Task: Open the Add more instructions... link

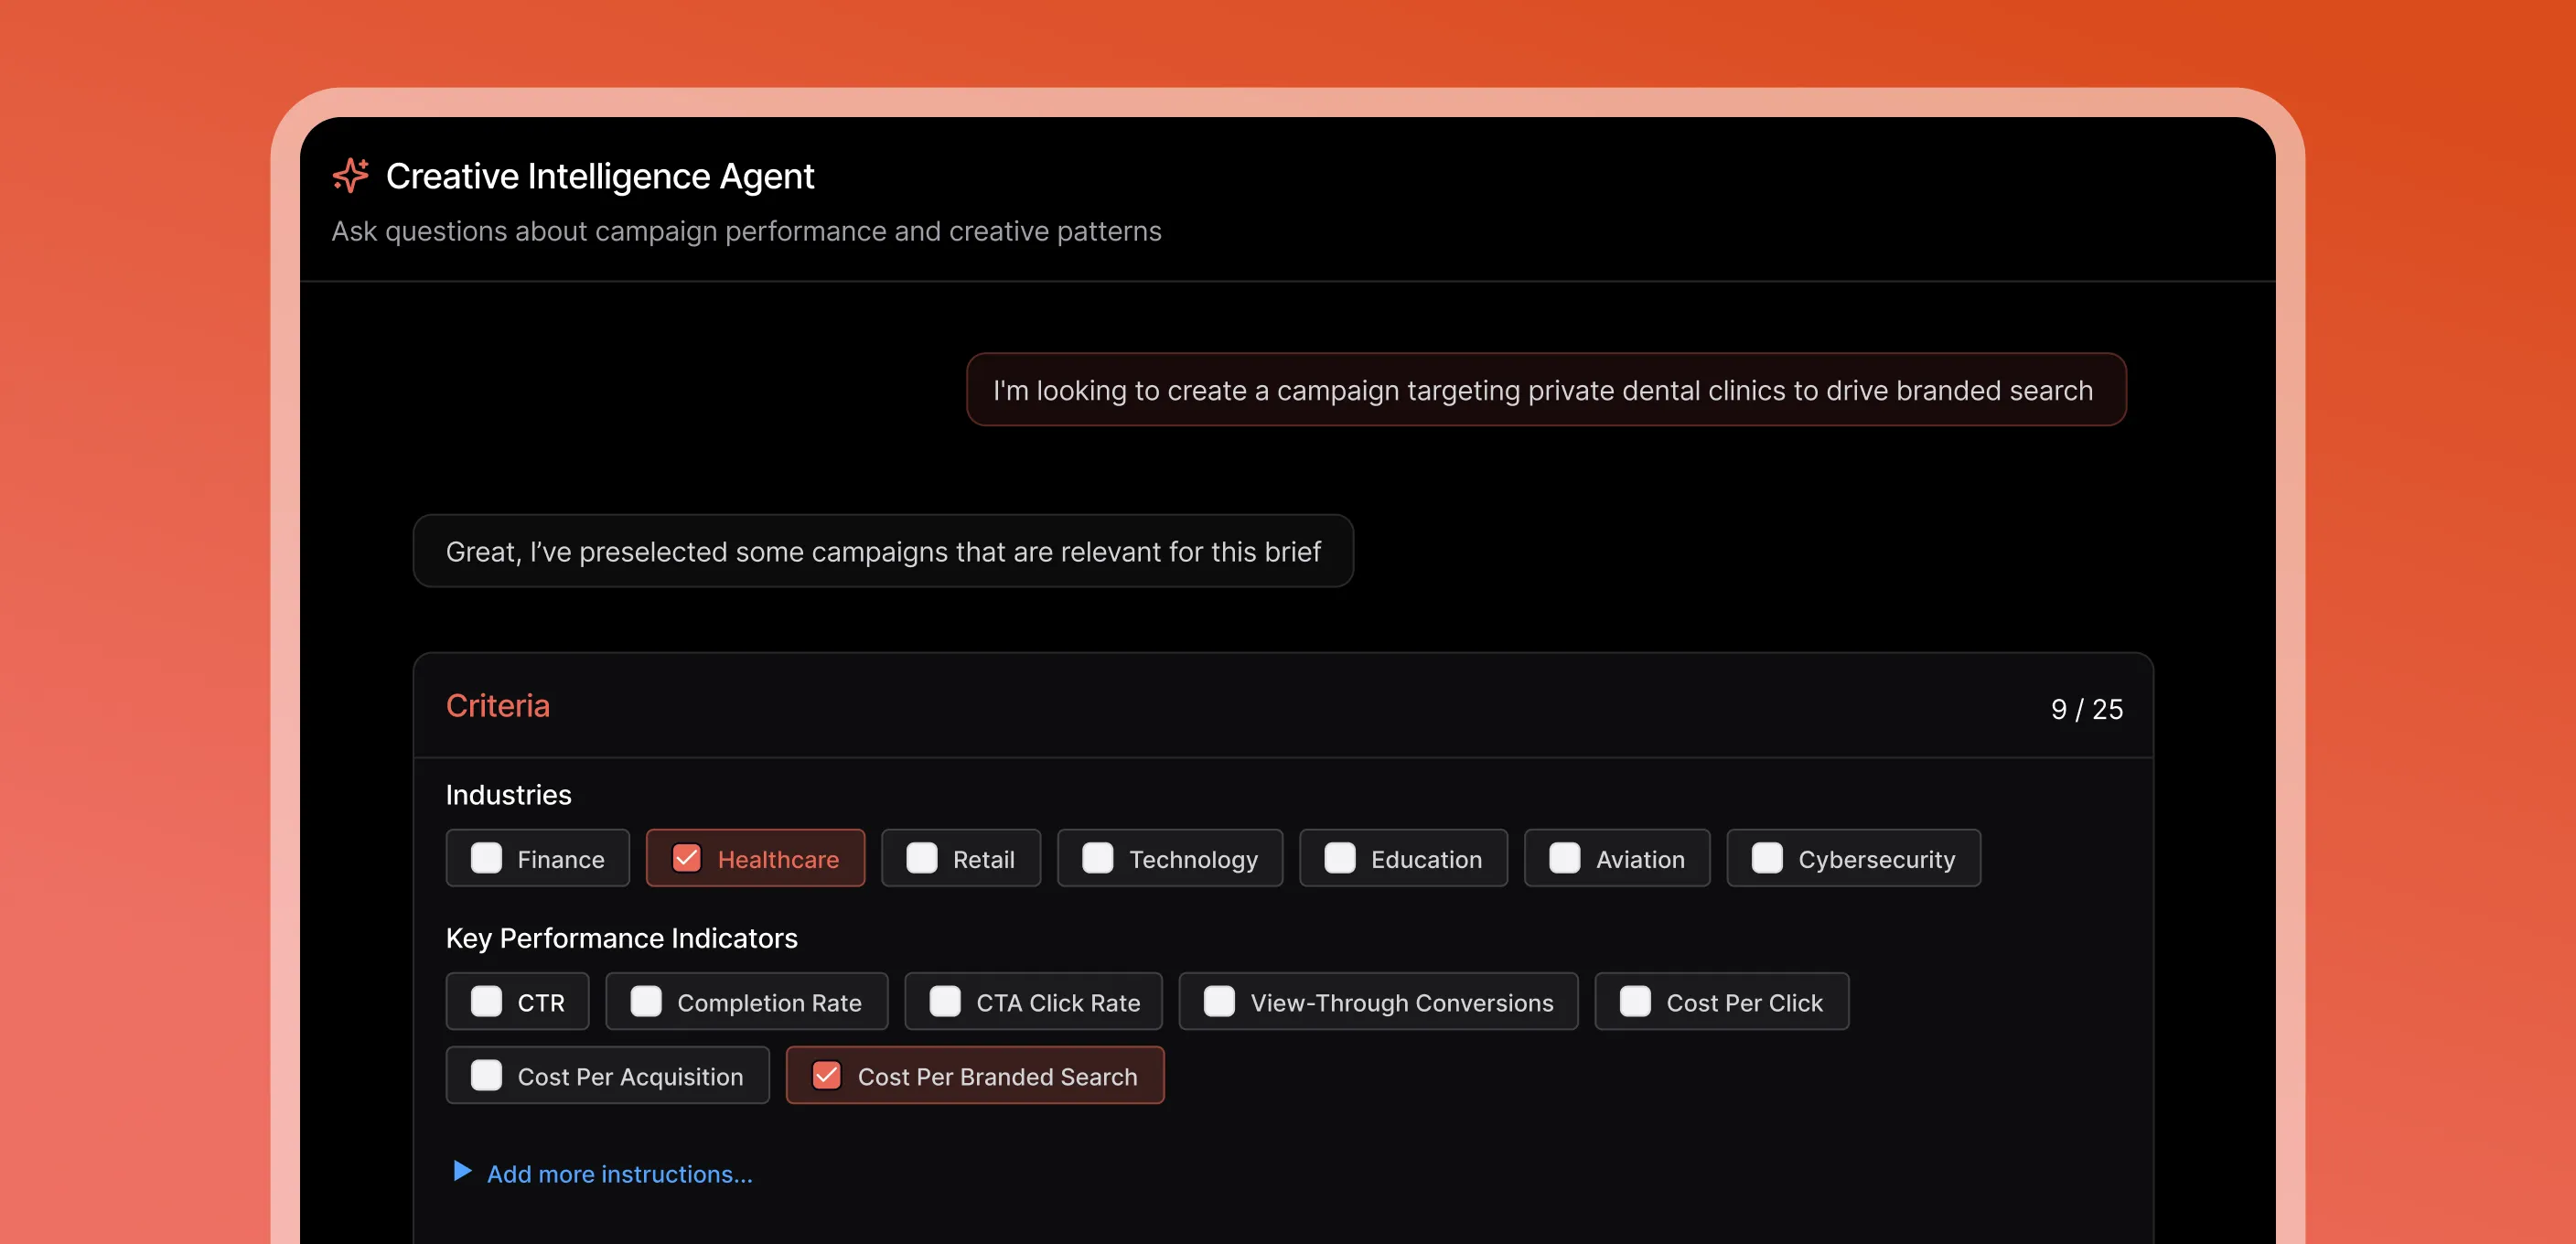Action: (x=619, y=1174)
